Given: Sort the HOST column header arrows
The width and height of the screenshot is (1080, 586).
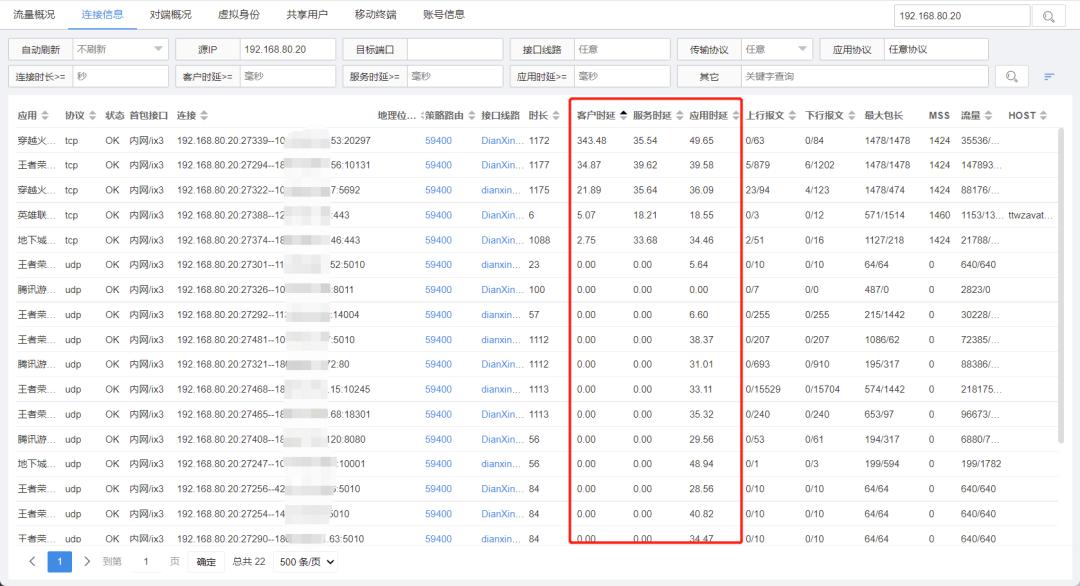Looking at the screenshot, I should point(1043,114).
